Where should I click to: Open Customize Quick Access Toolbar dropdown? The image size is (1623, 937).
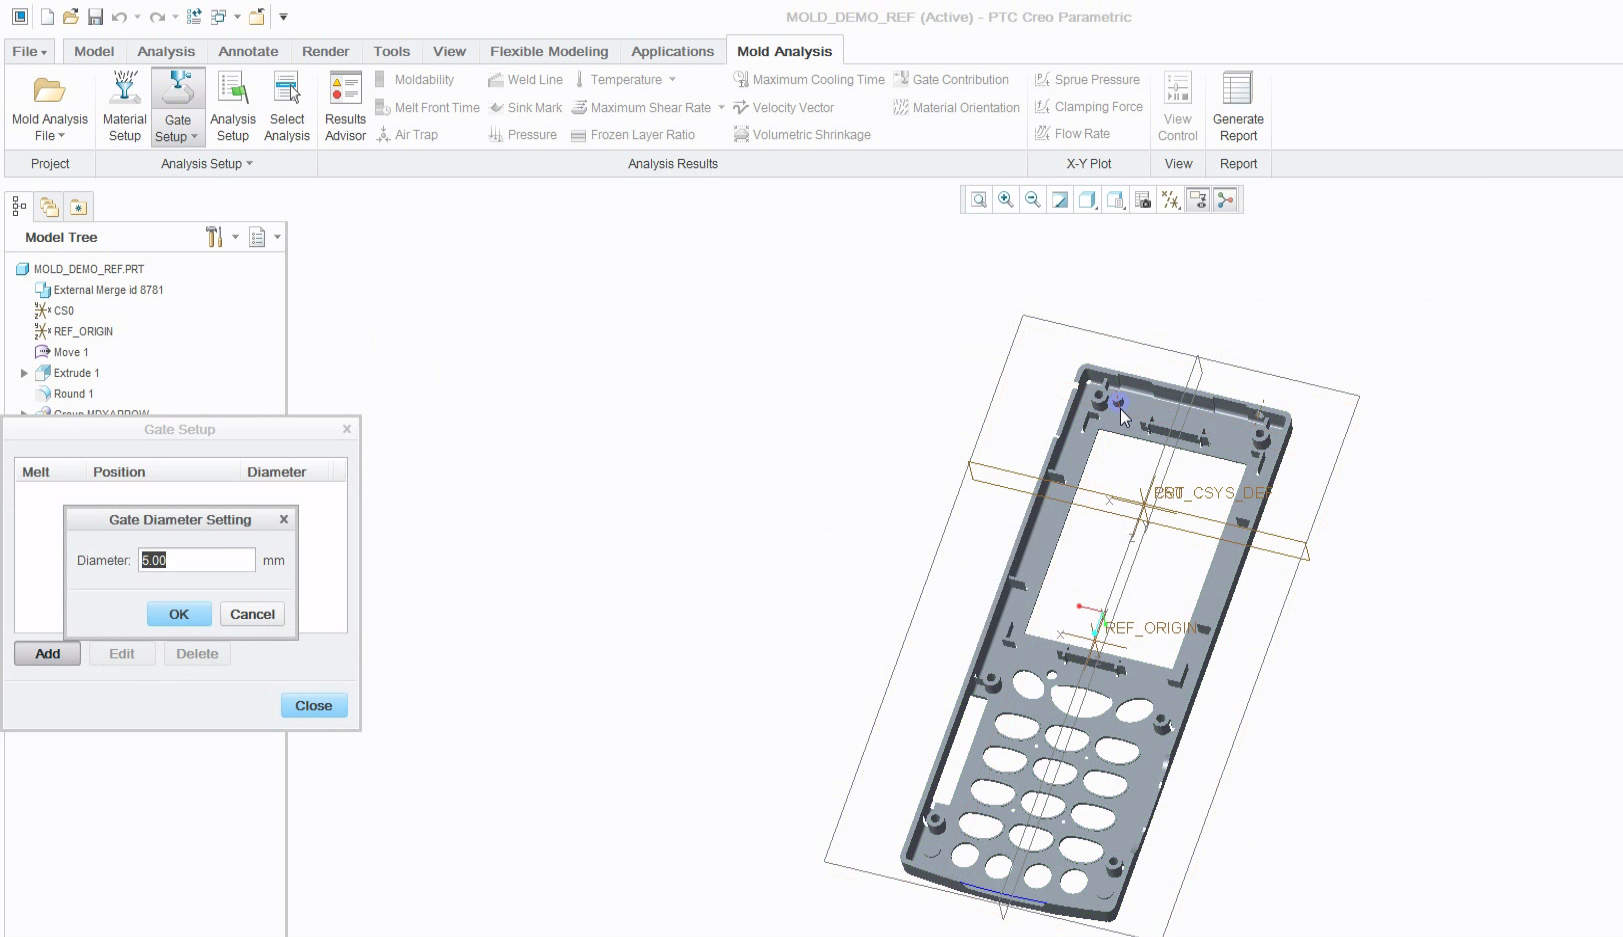point(283,17)
